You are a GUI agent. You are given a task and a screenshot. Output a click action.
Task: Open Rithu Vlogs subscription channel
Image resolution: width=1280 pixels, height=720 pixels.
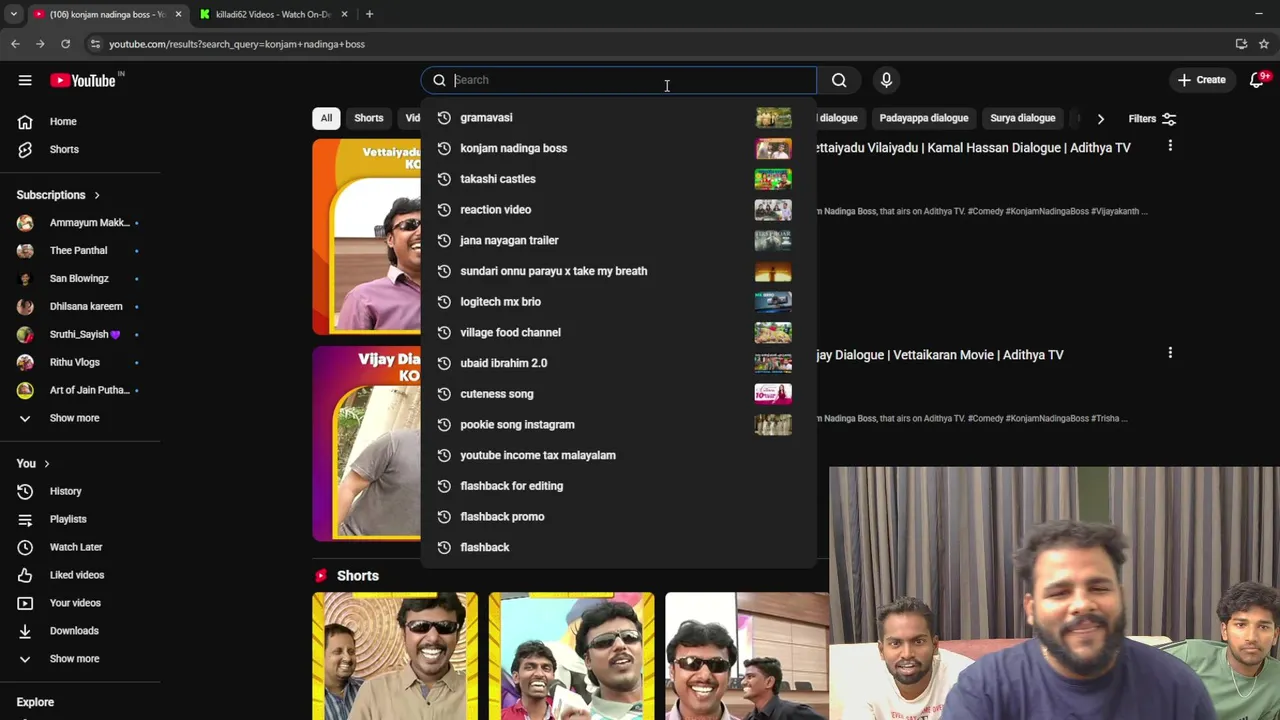tap(80, 362)
